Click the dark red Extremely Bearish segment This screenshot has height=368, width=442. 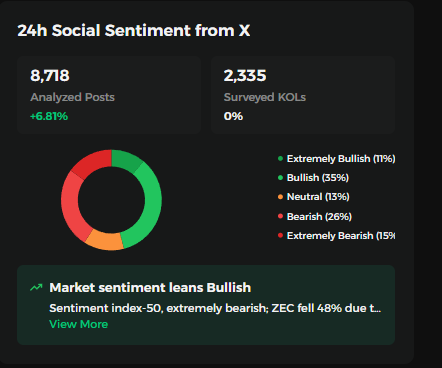[x=93, y=162]
